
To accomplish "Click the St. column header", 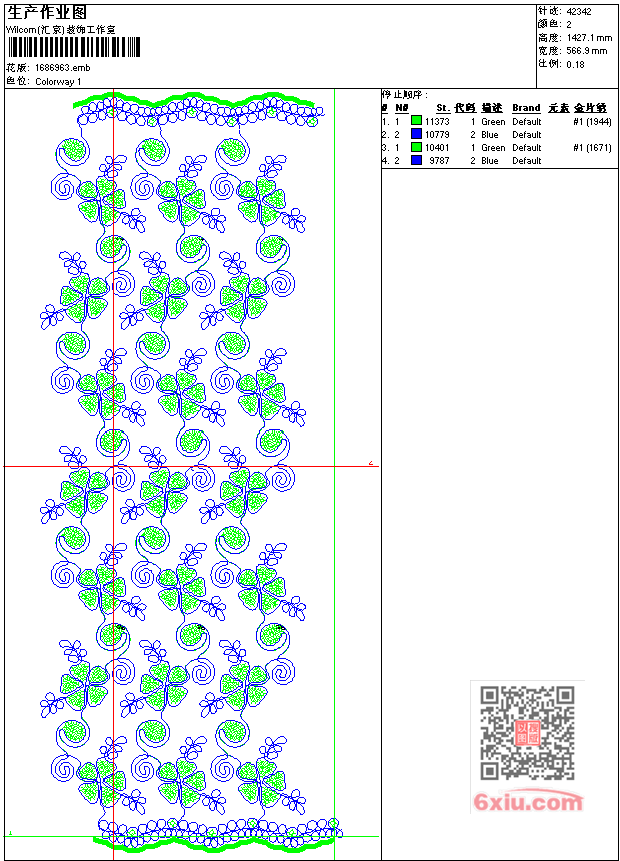I will coord(442,108).
